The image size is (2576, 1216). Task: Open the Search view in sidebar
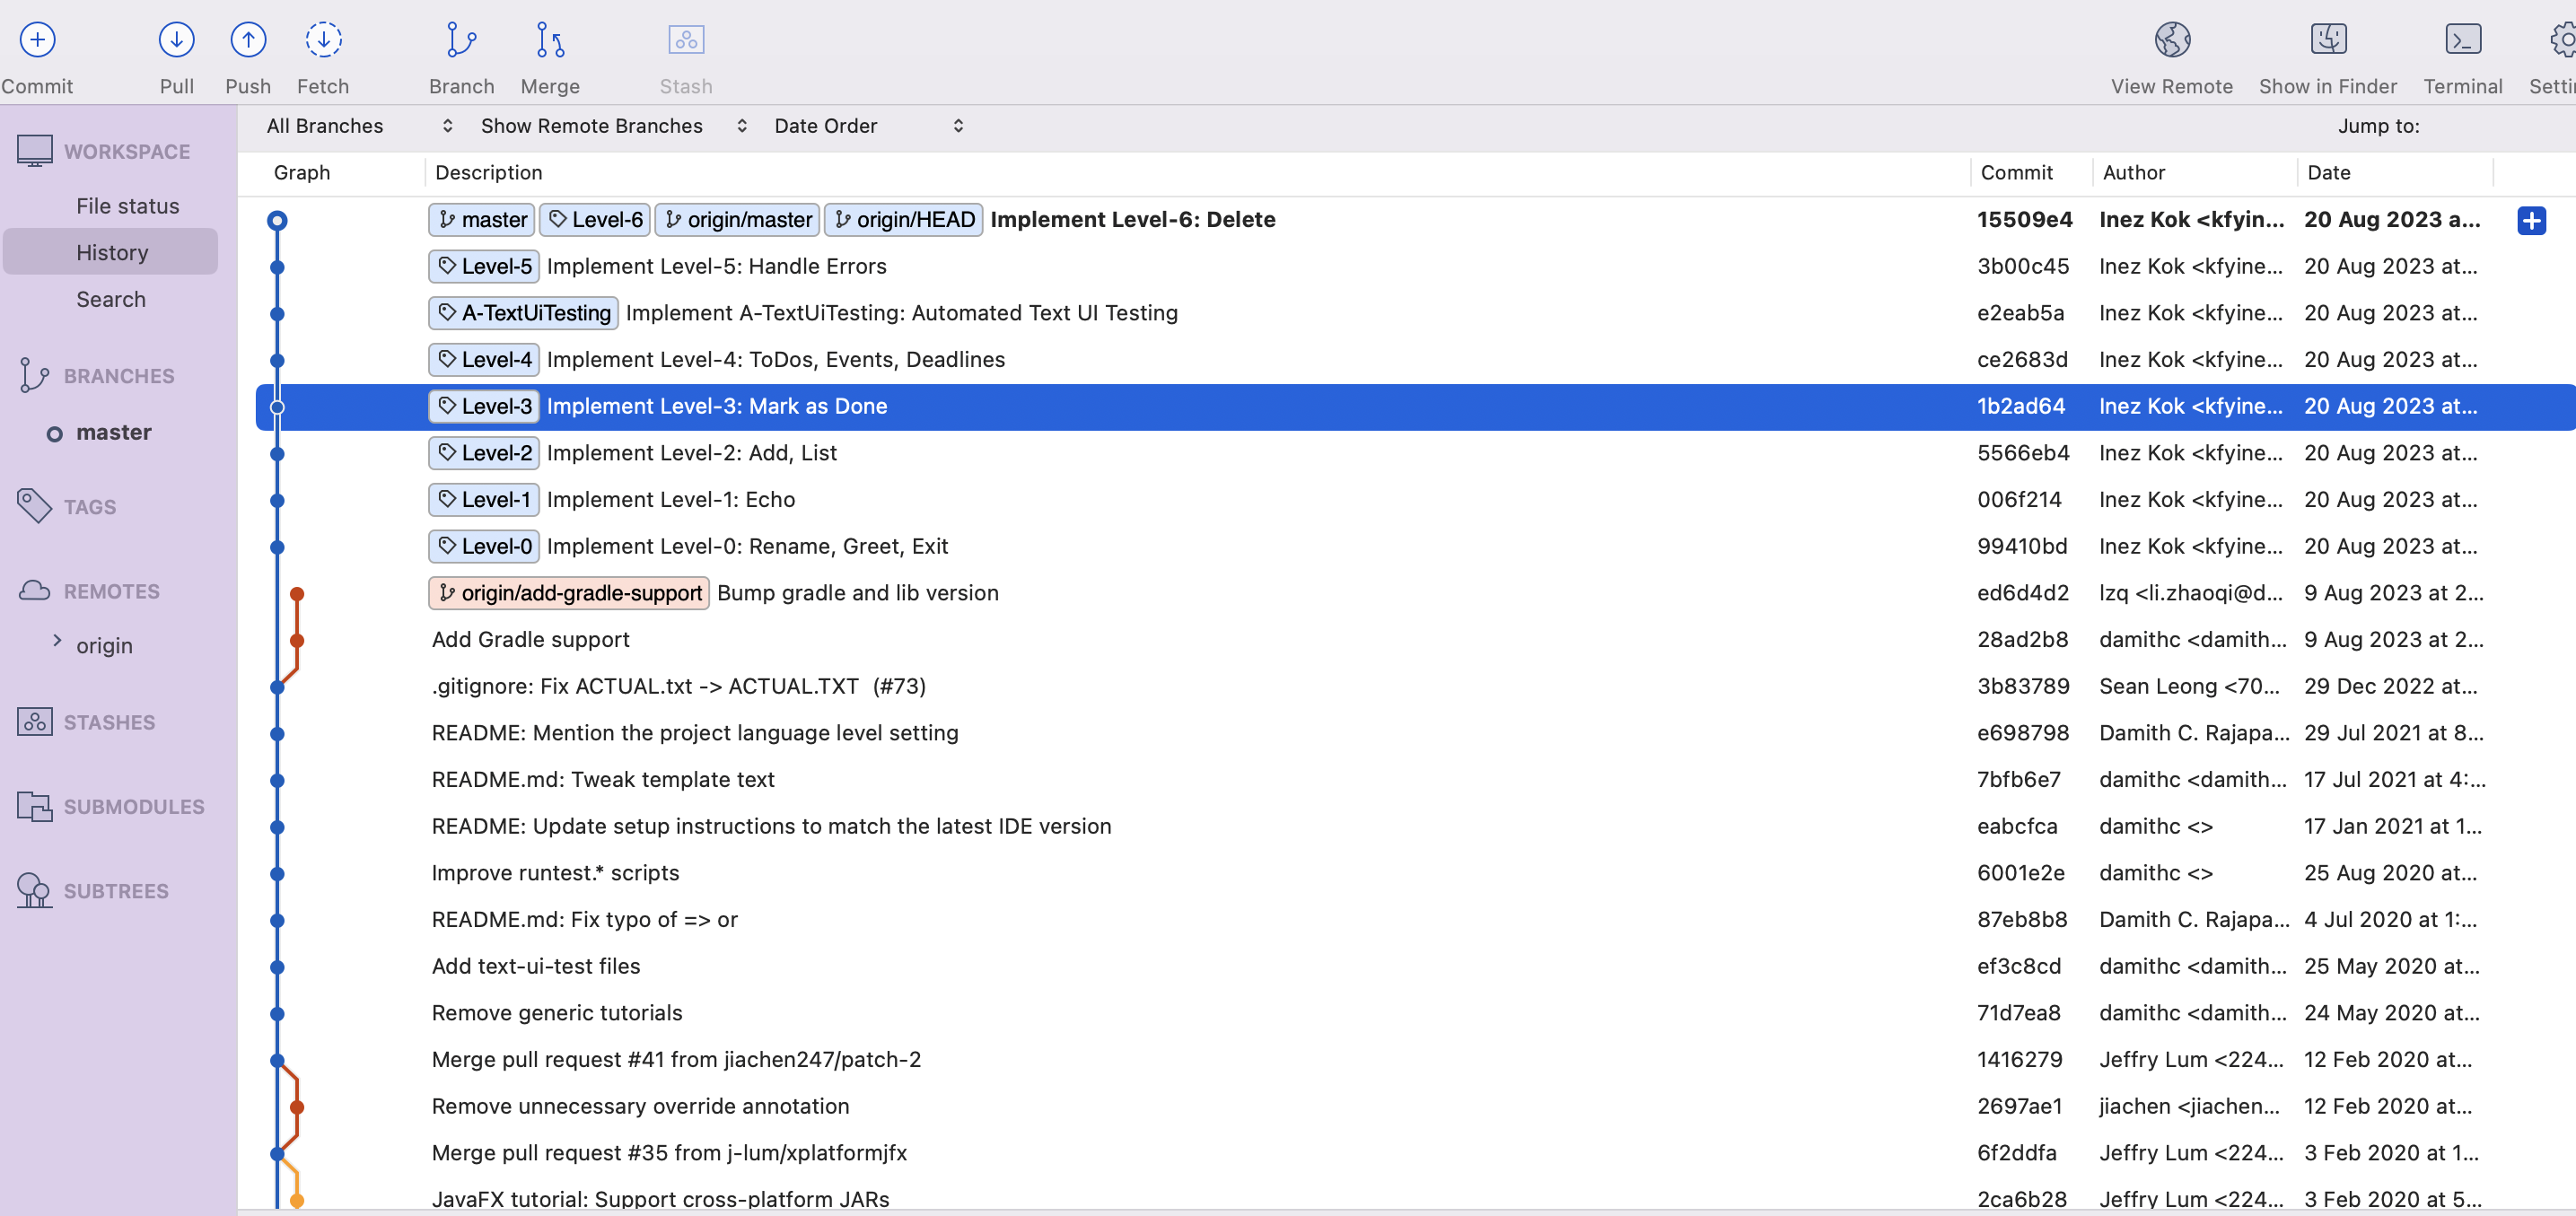[110, 299]
